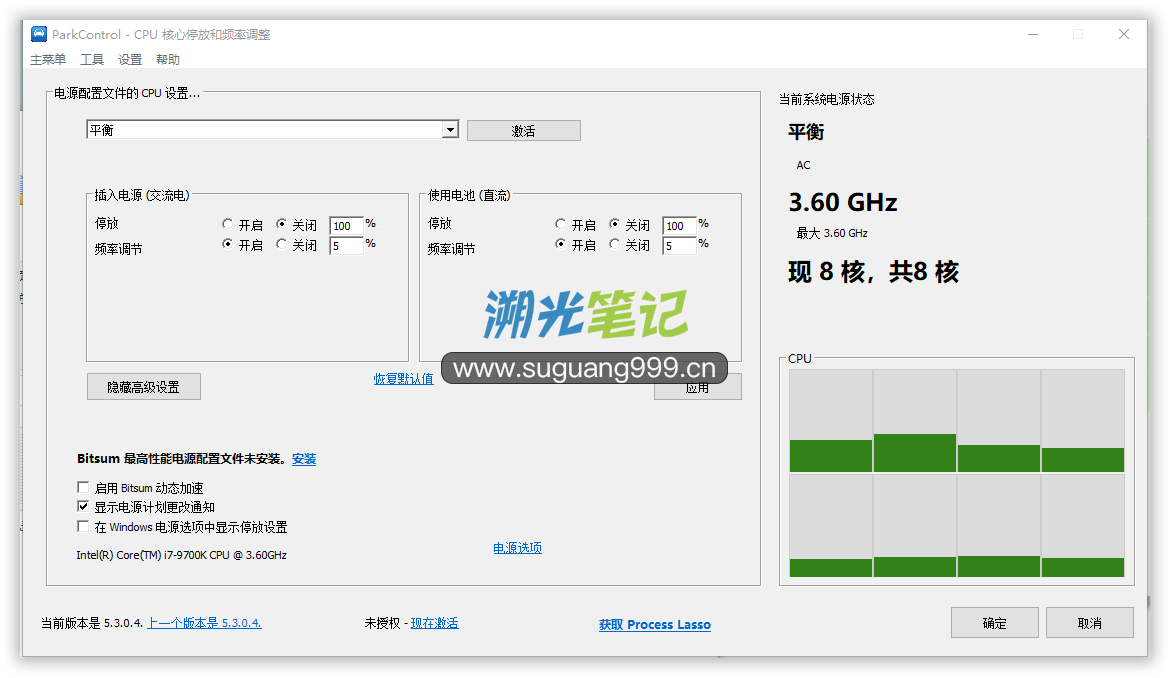
Task: Click battery 停放 percent field showing 100
Action: pos(679,225)
